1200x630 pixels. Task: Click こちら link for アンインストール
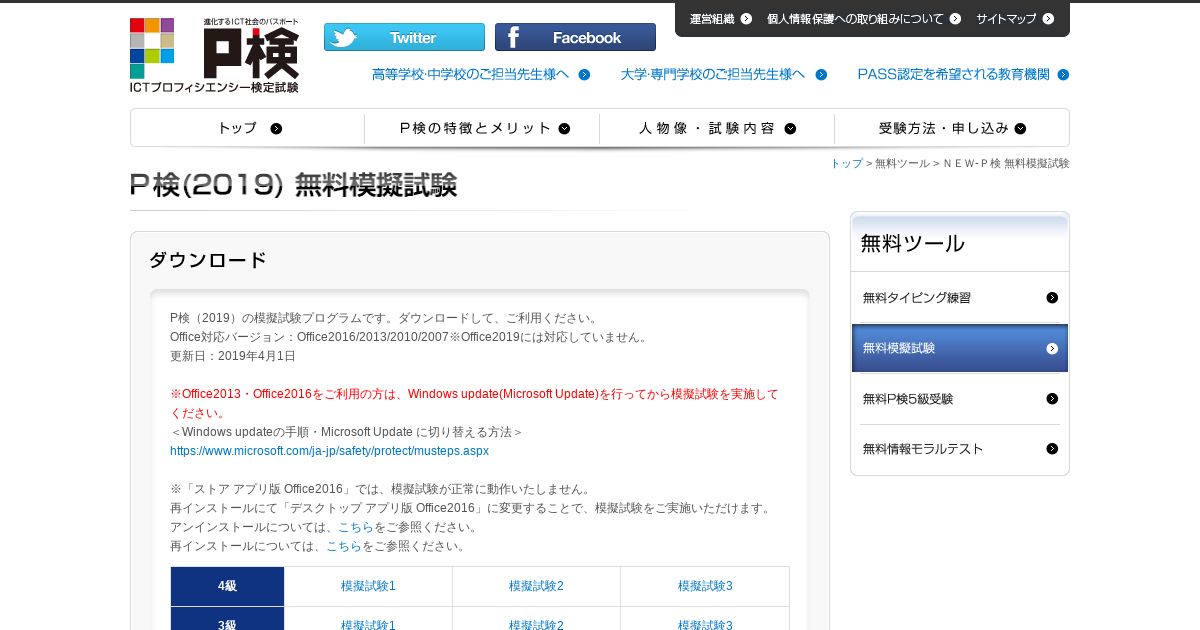[x=355, y=527]
